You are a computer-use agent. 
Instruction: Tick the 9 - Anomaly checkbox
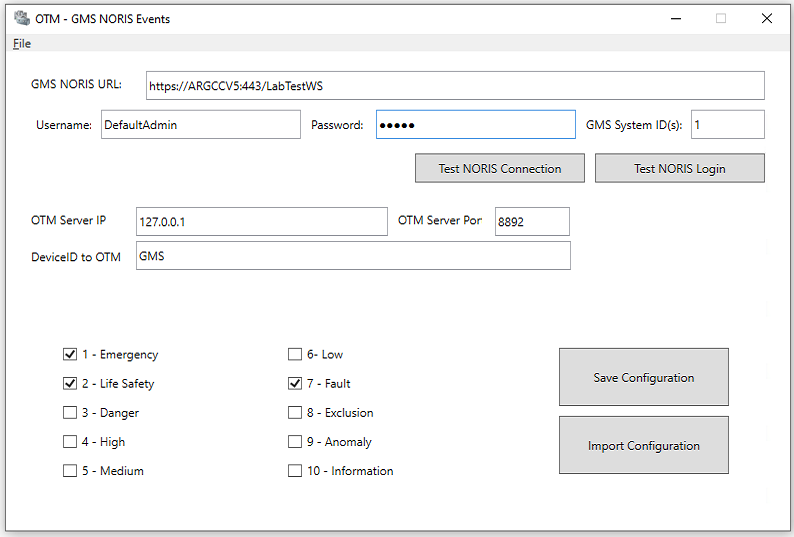(x=295, y=441)
